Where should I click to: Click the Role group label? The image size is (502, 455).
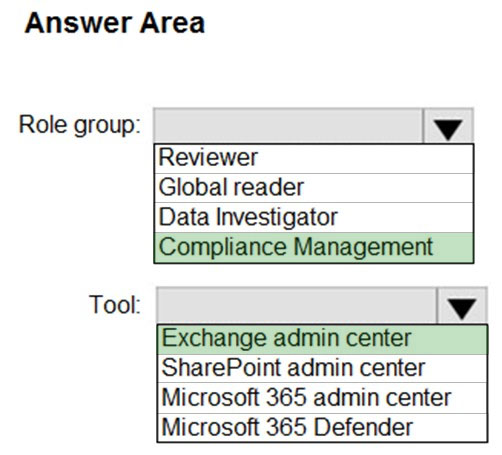point(80,126)
